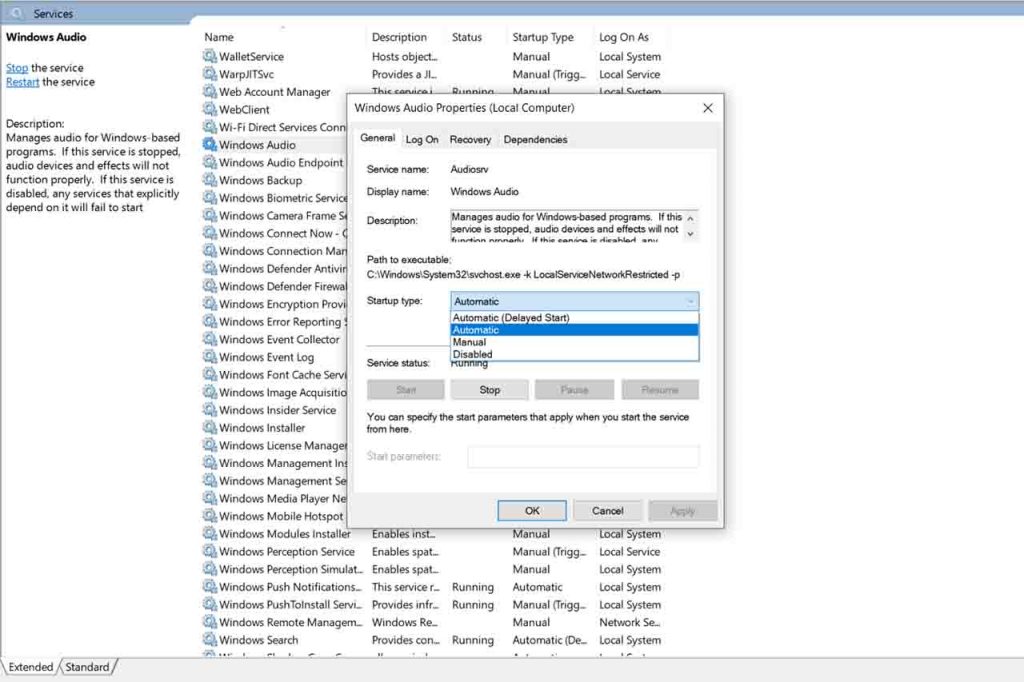Click the Windows Encryption Provider gear icon
The width and height of the screenshot is (1024, 682).
210,304
